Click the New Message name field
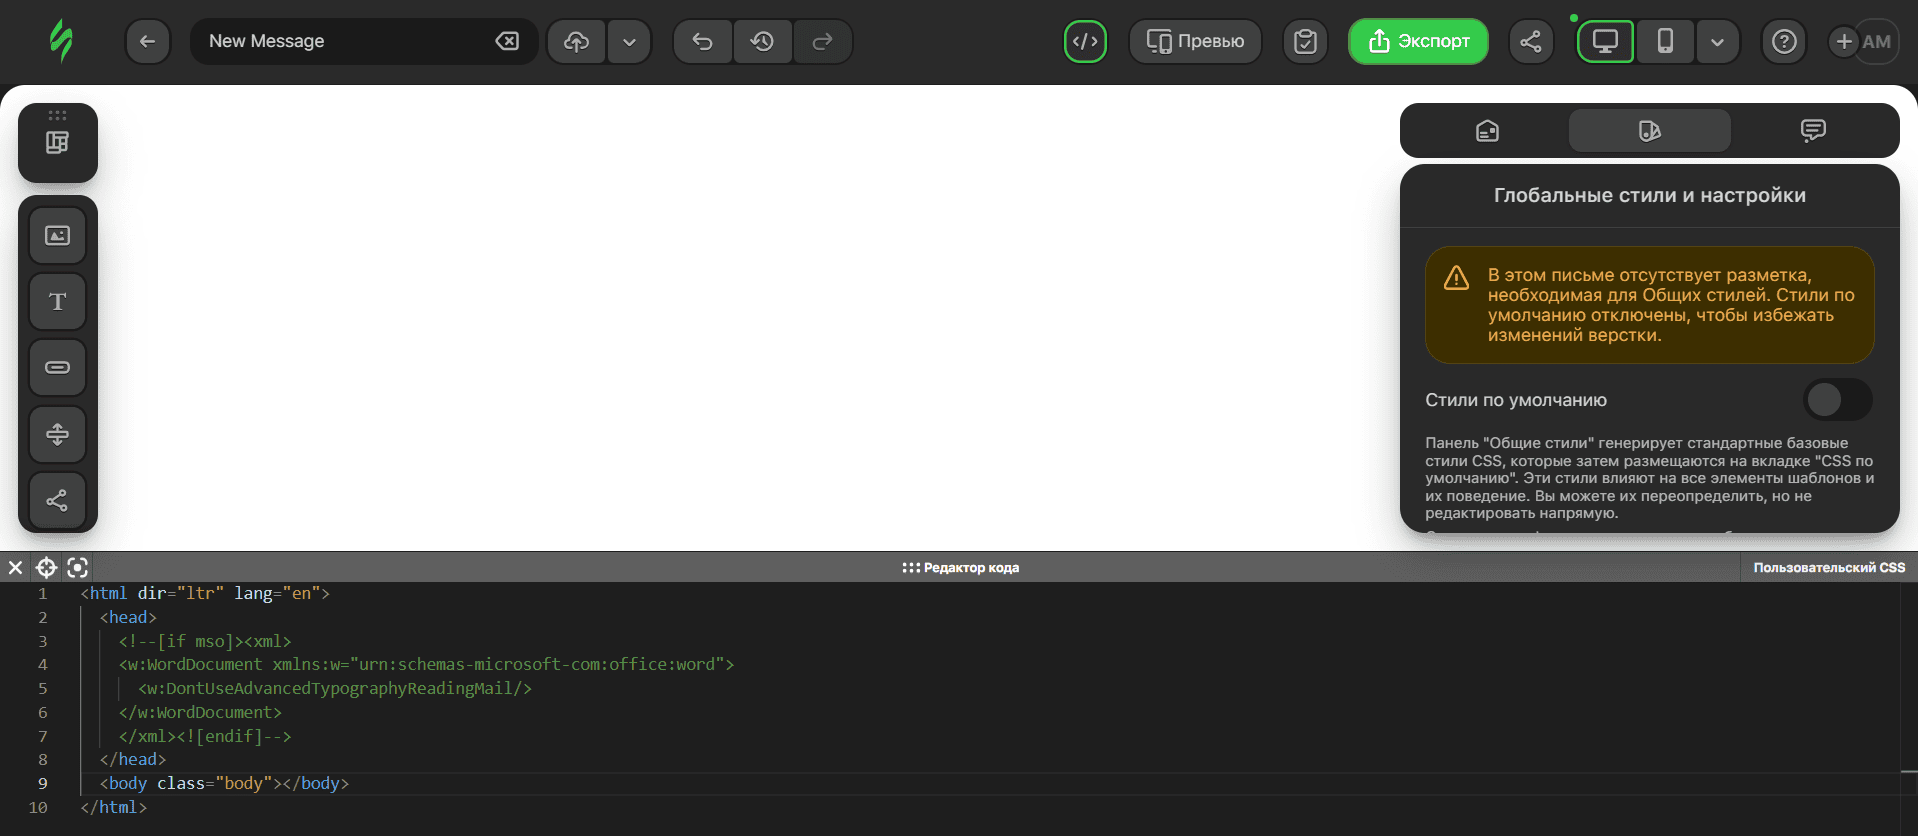 pos(340,42)
